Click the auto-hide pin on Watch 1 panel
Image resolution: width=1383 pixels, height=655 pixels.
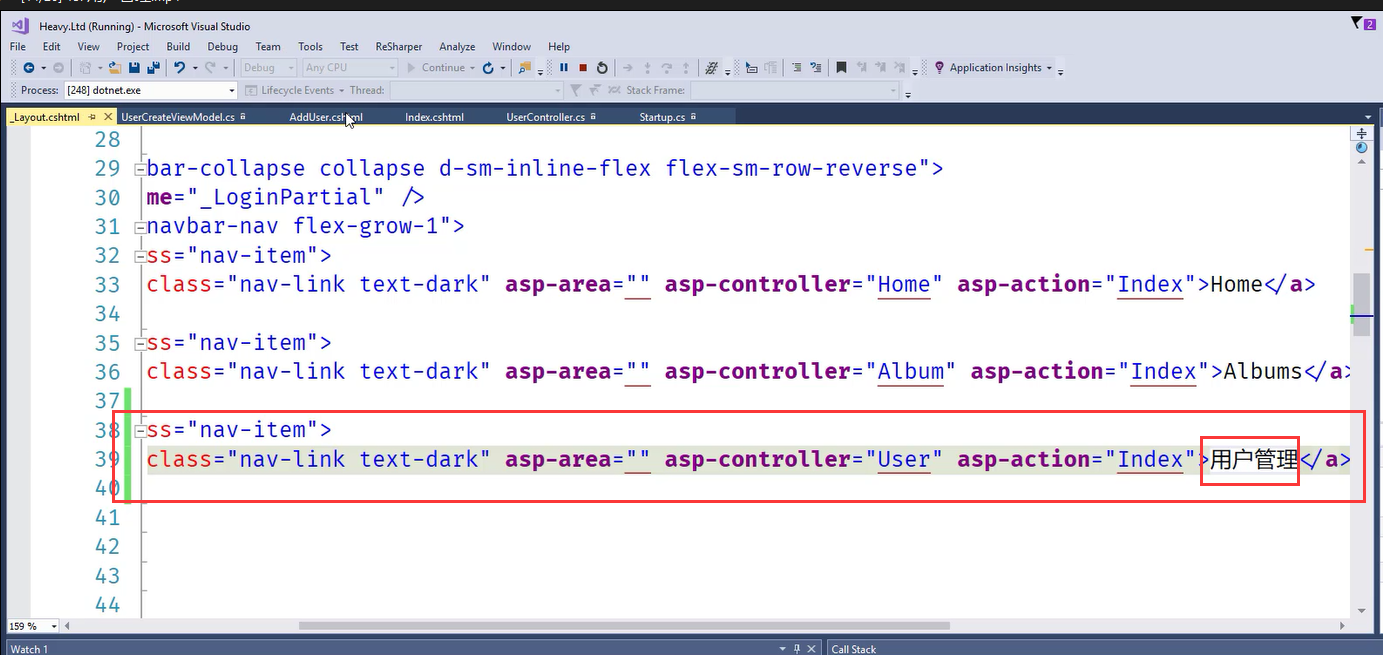797,649
